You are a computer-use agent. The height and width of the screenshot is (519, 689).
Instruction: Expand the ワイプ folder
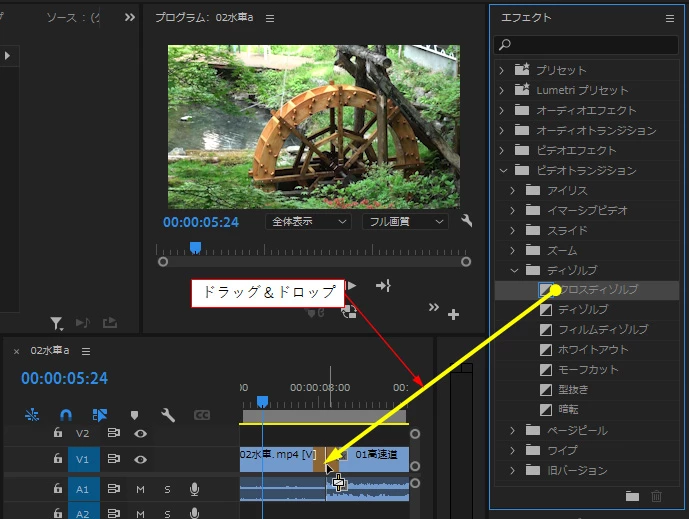click(512, 450)
